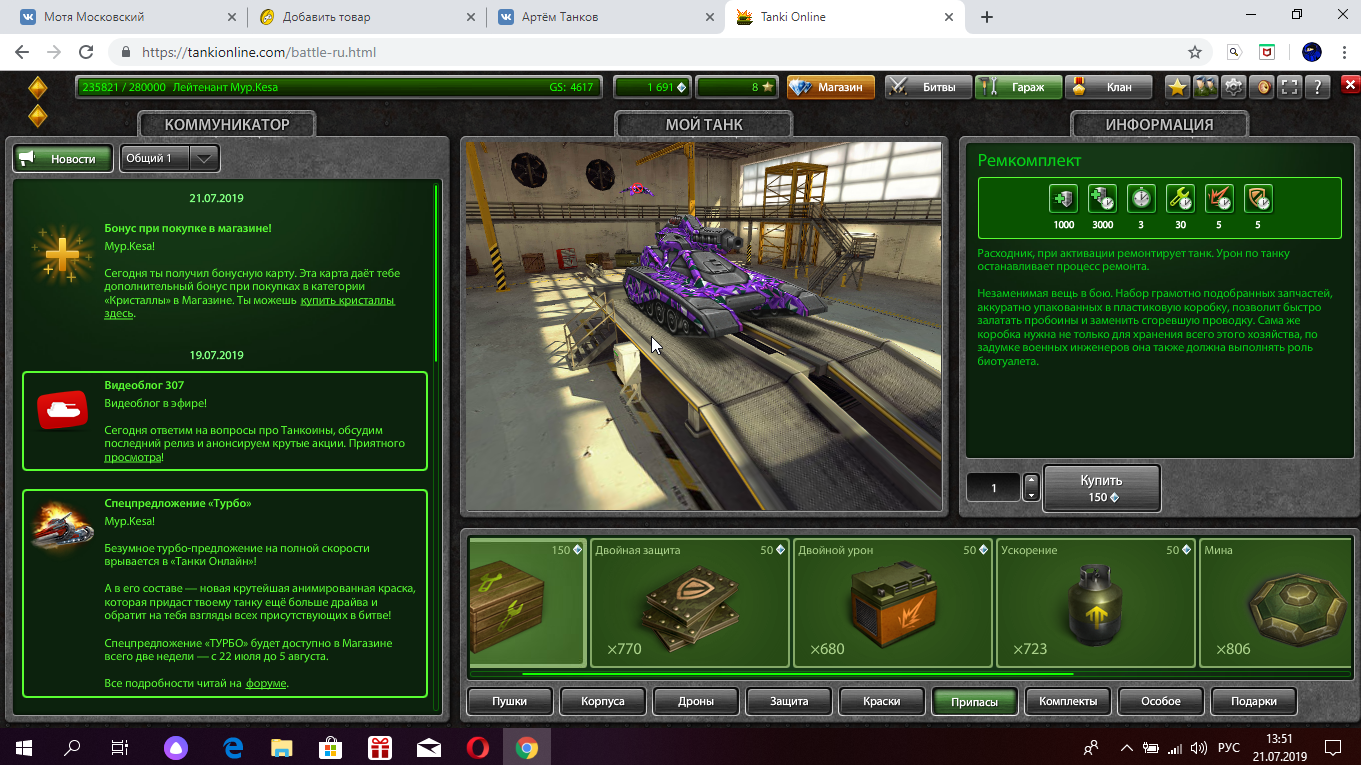1361x765 pixels.
Task: Open the McAfee extension icon
Action: (x=1265, y=52)
